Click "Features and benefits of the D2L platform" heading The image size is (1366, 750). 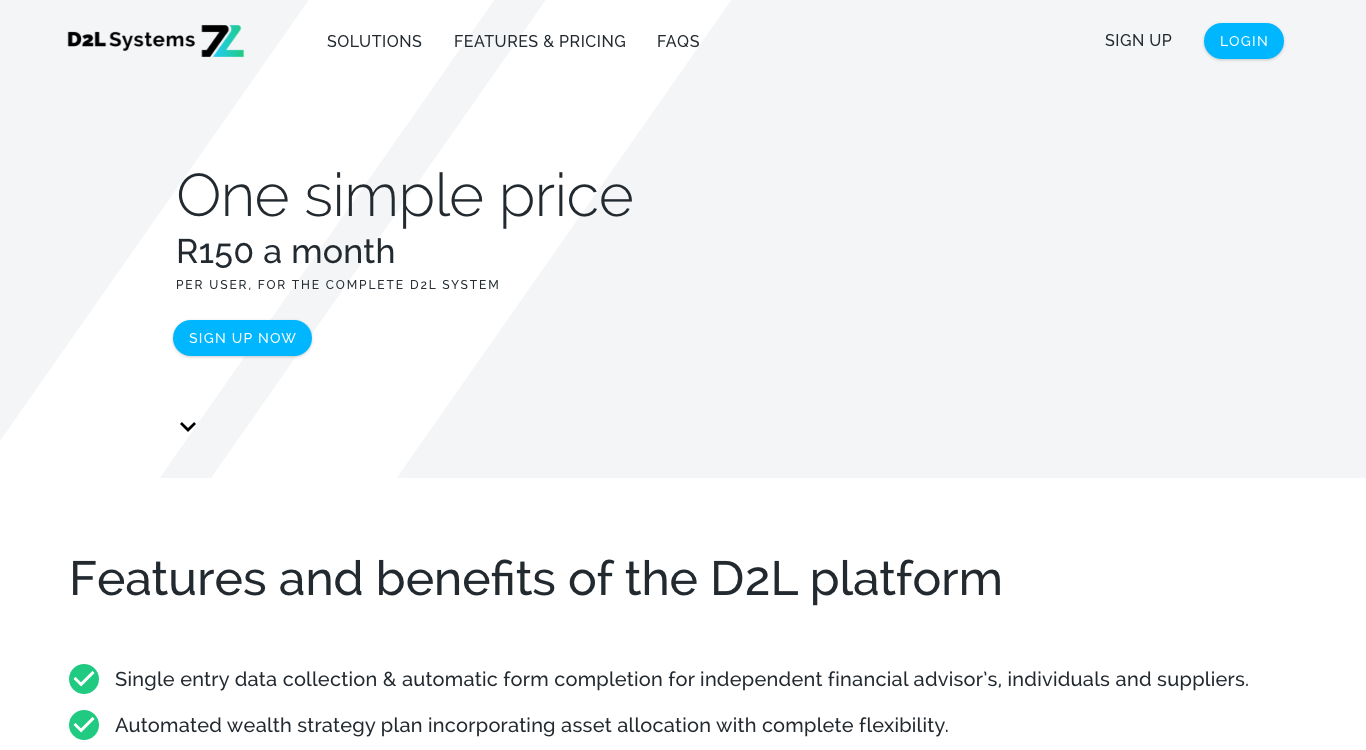pos(535,578)
